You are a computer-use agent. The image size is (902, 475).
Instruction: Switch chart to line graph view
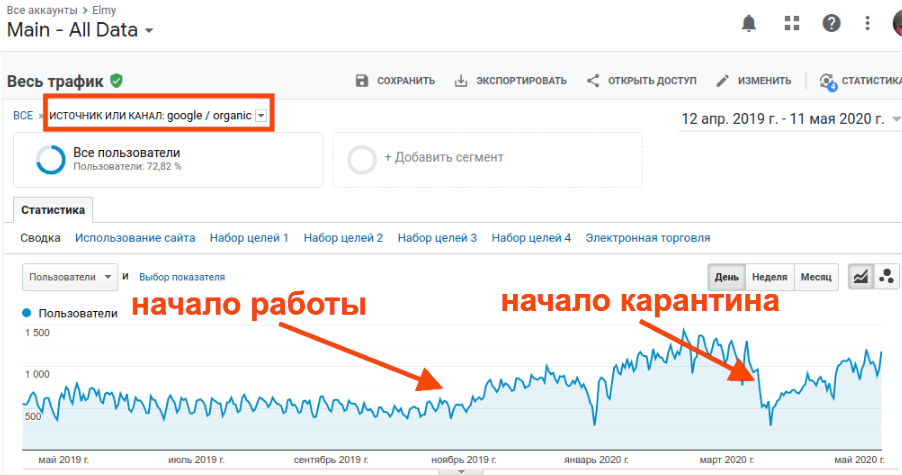859,277
